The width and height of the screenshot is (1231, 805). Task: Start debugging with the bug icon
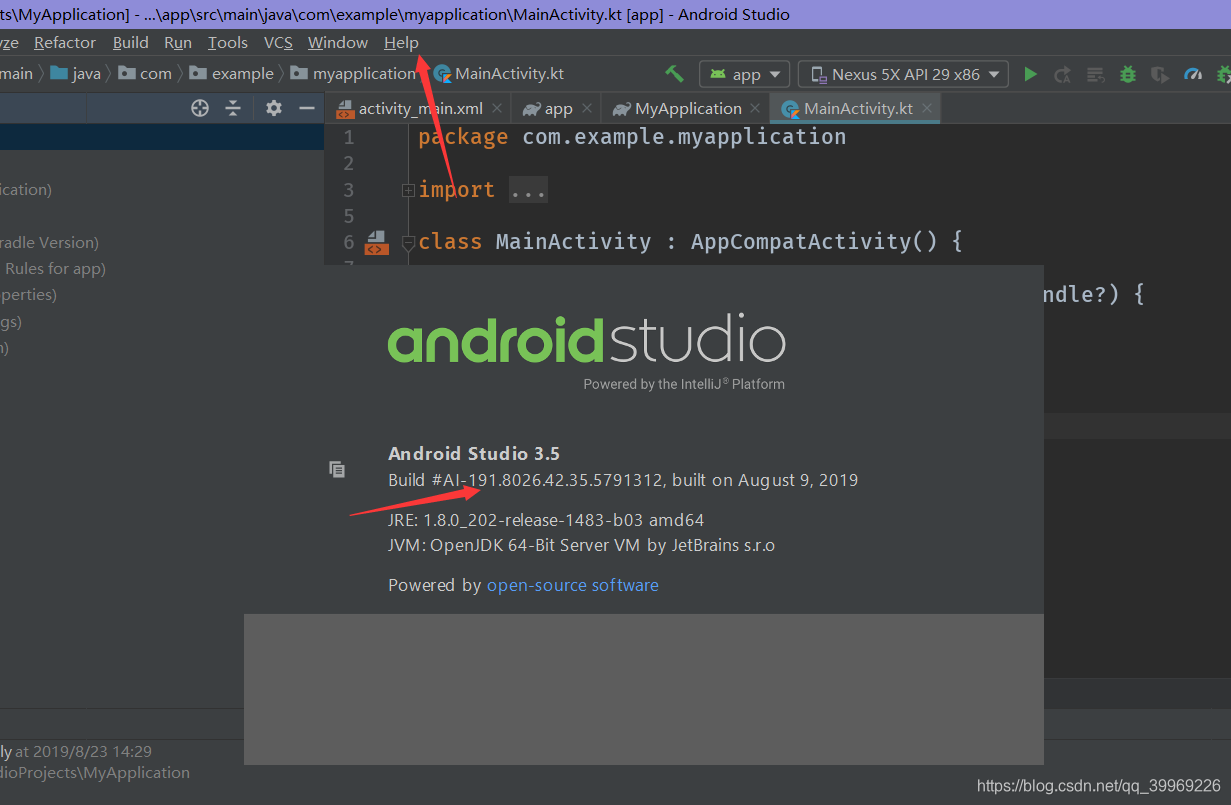1127,73
